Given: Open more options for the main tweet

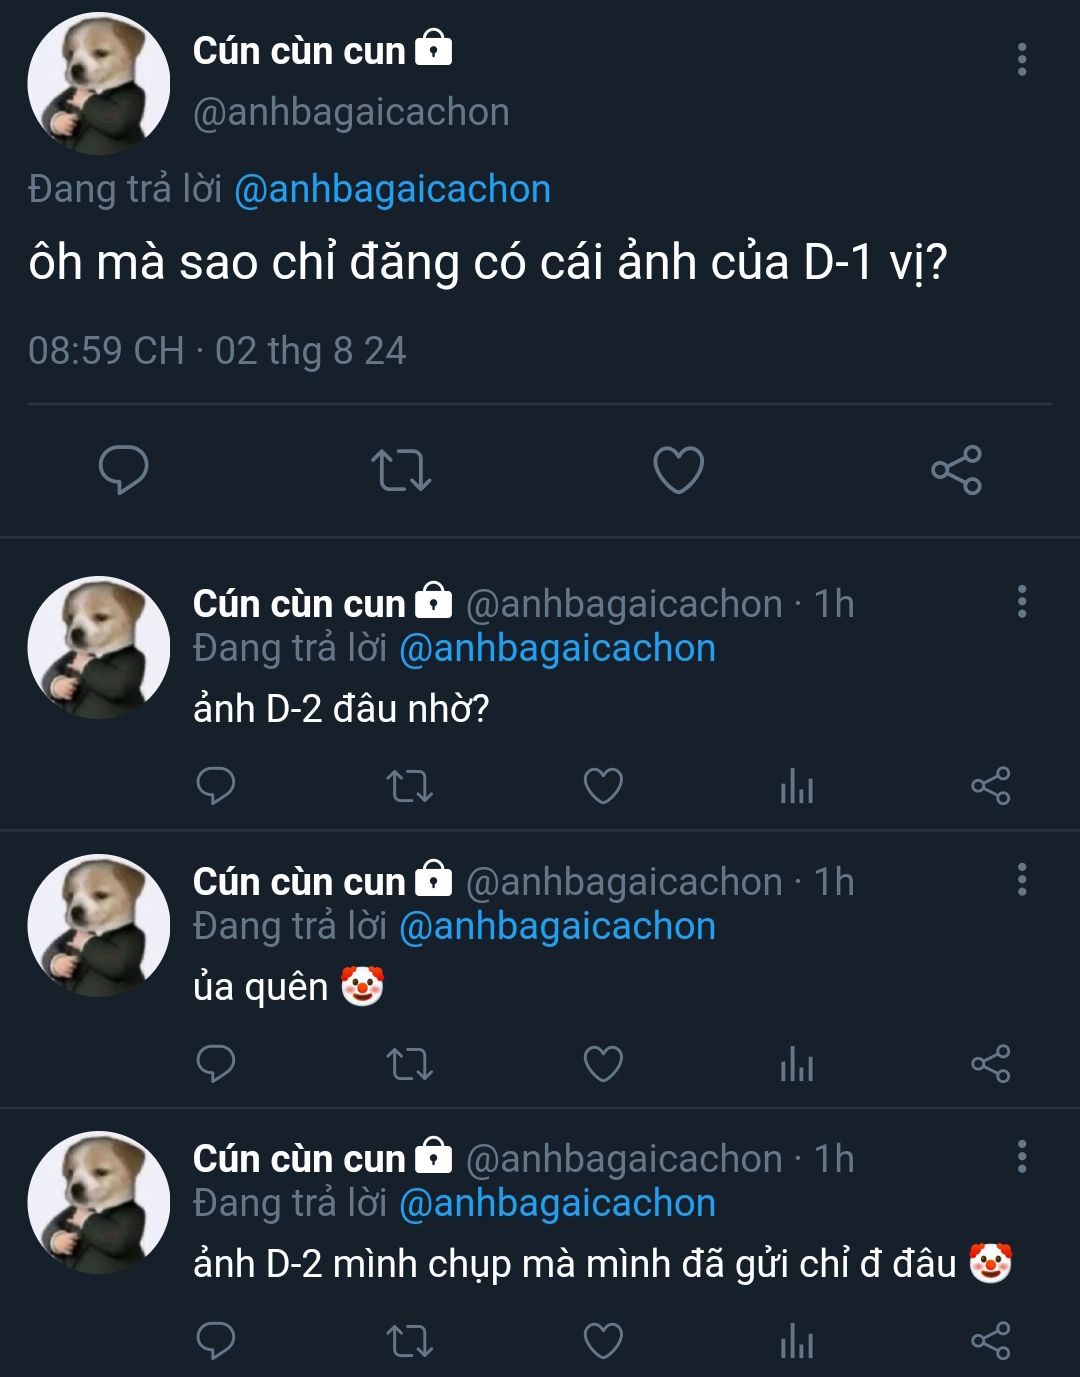Looking at the screenshot, I should point(1021,60).
